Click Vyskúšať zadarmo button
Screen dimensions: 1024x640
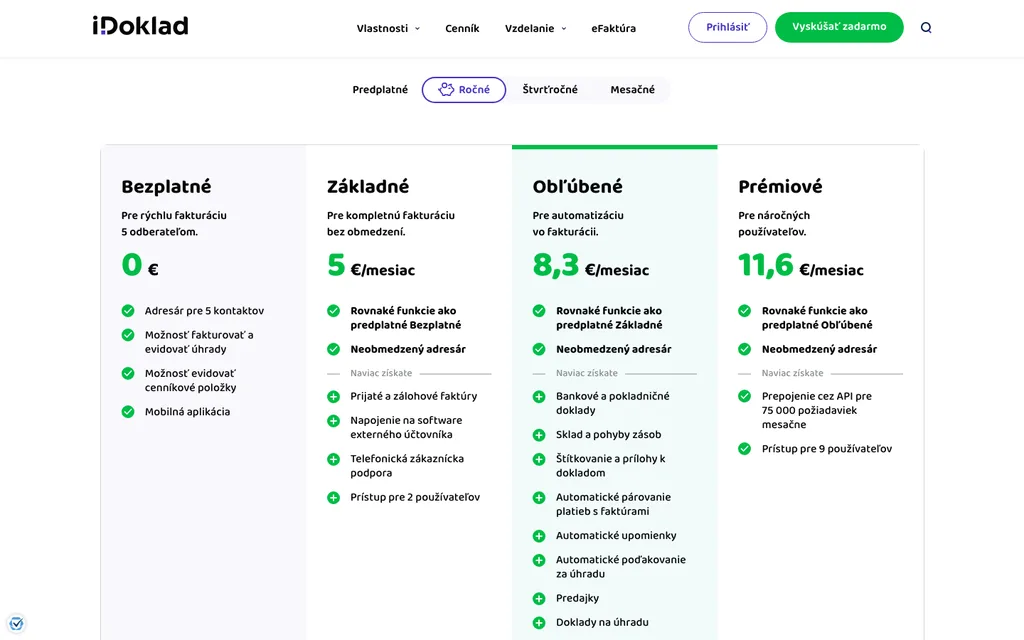839,27
